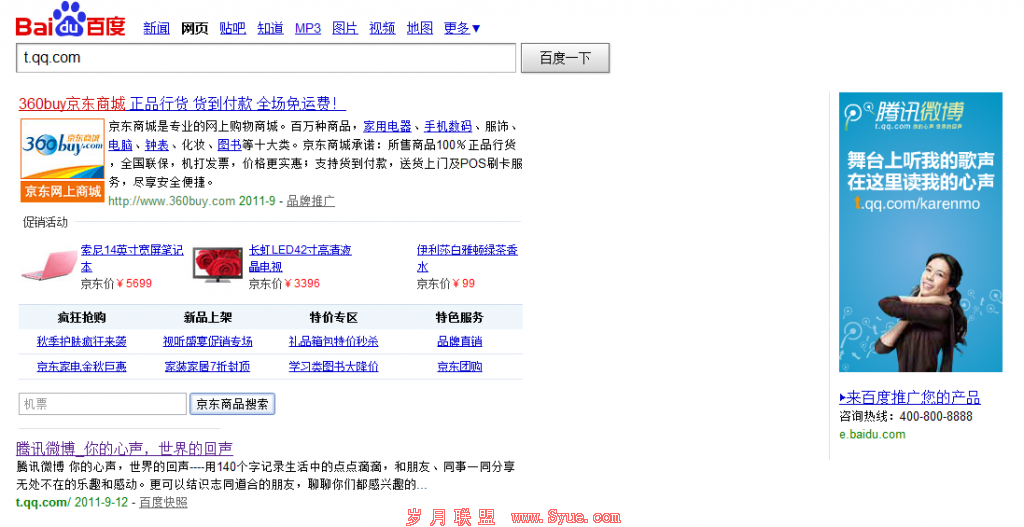Click the green http://www.360buy.com URL text

(x=172, y=201)
